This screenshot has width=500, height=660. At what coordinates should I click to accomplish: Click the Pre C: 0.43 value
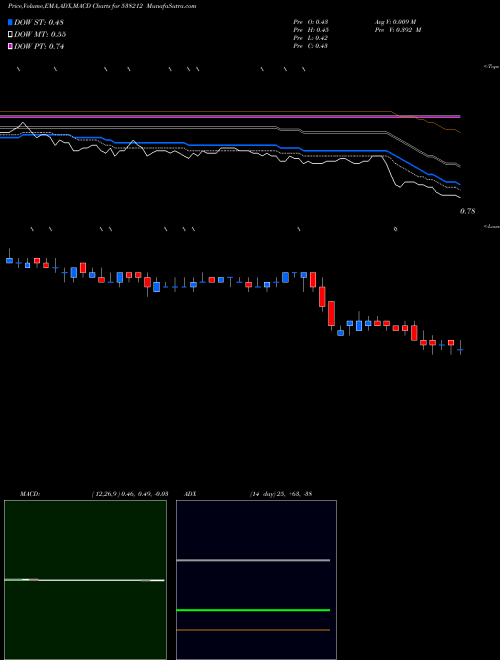tap(311, 46)
